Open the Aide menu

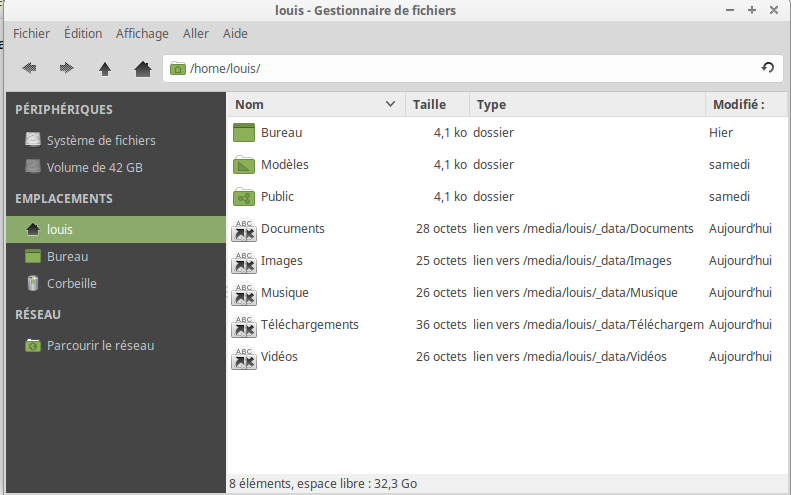pos(235,33)
